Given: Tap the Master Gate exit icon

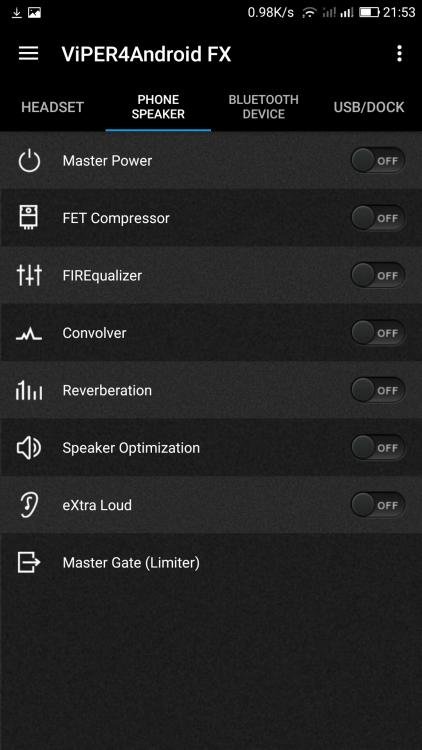Looking at the screenshot, I should point(29,562).
